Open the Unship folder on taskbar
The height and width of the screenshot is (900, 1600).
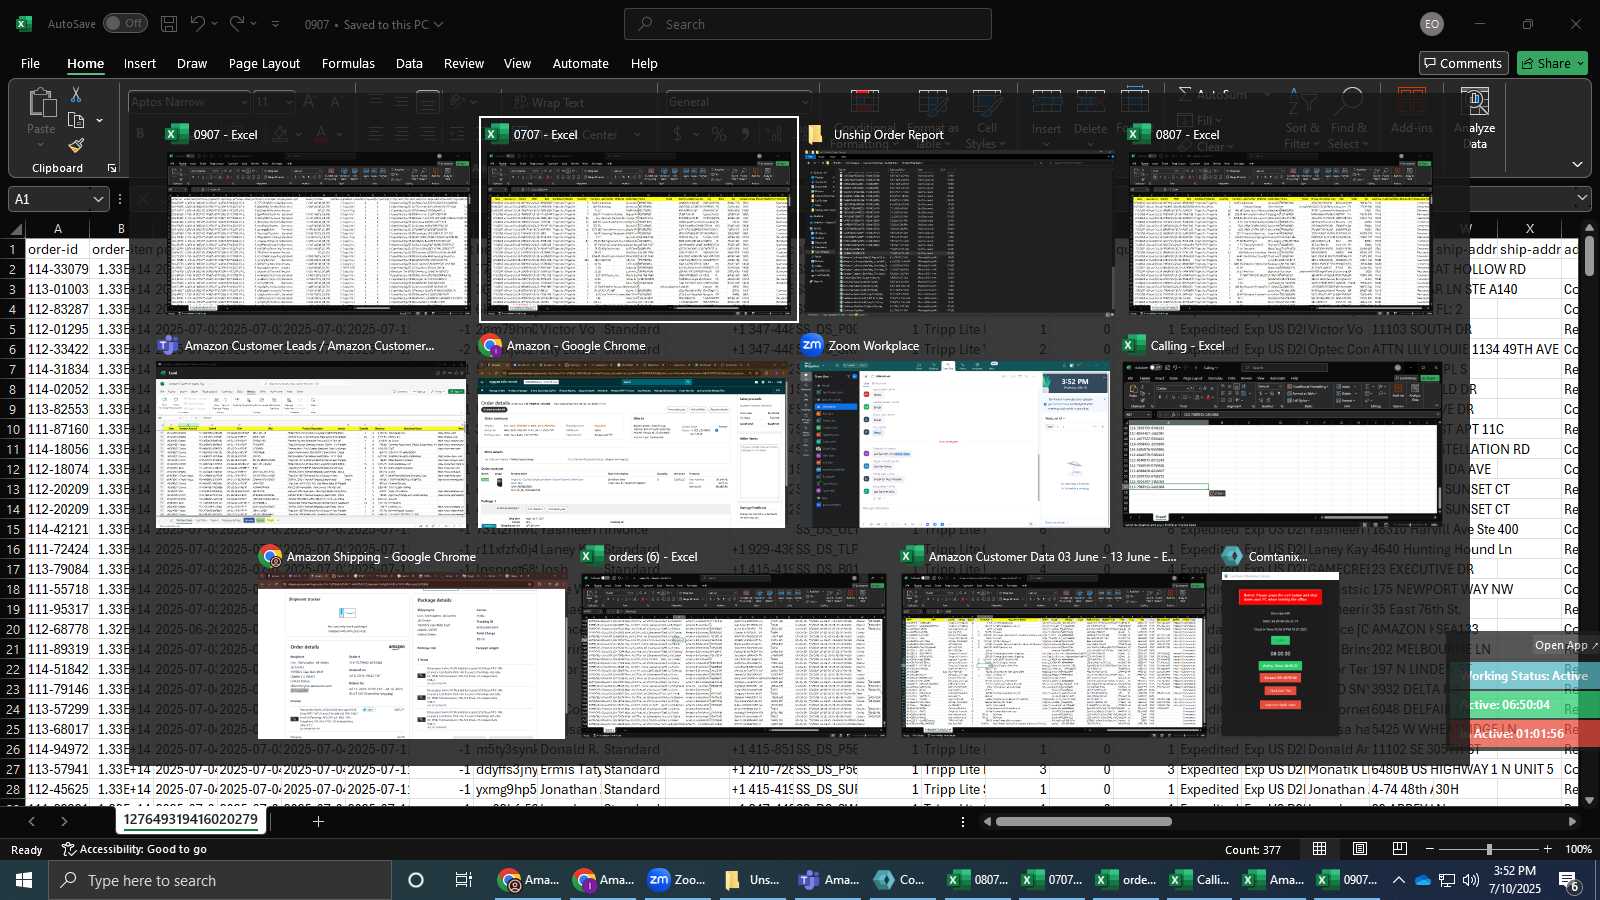pyautogui.click(x=752, y=880)
